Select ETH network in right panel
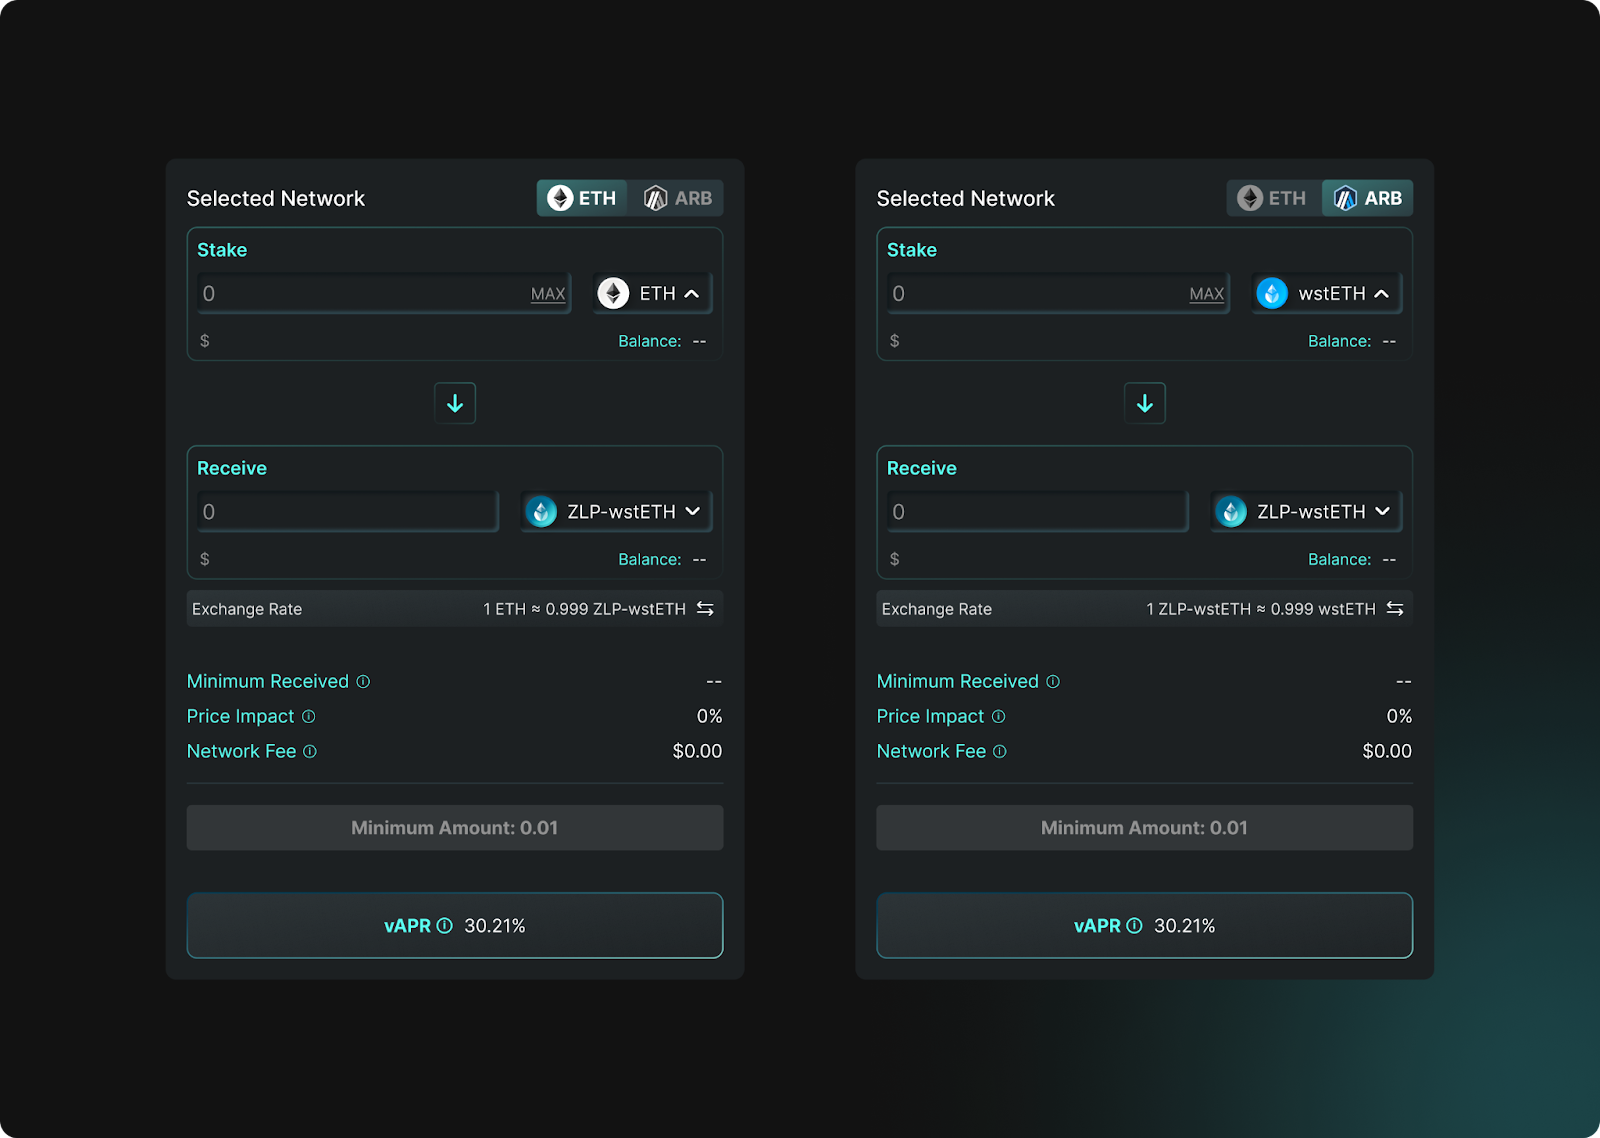Screen dimensions: 1600x1138 (1273, 198)
